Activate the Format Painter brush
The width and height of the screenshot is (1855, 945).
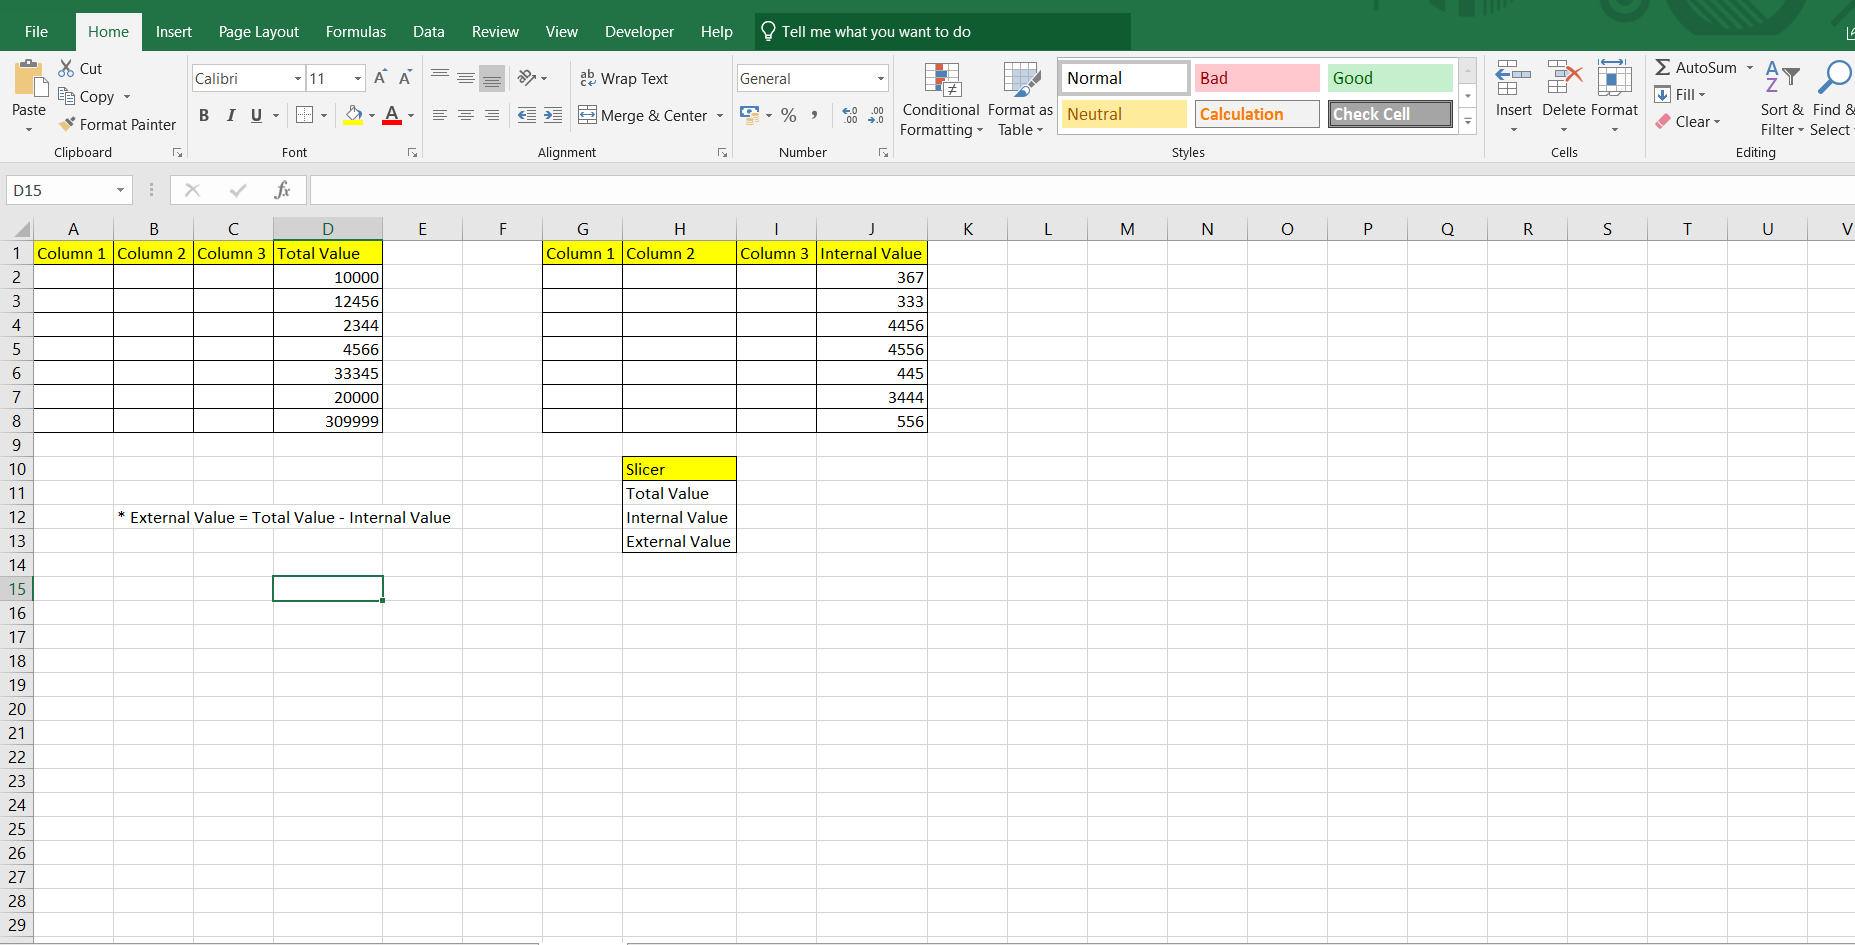click(67, 124)
